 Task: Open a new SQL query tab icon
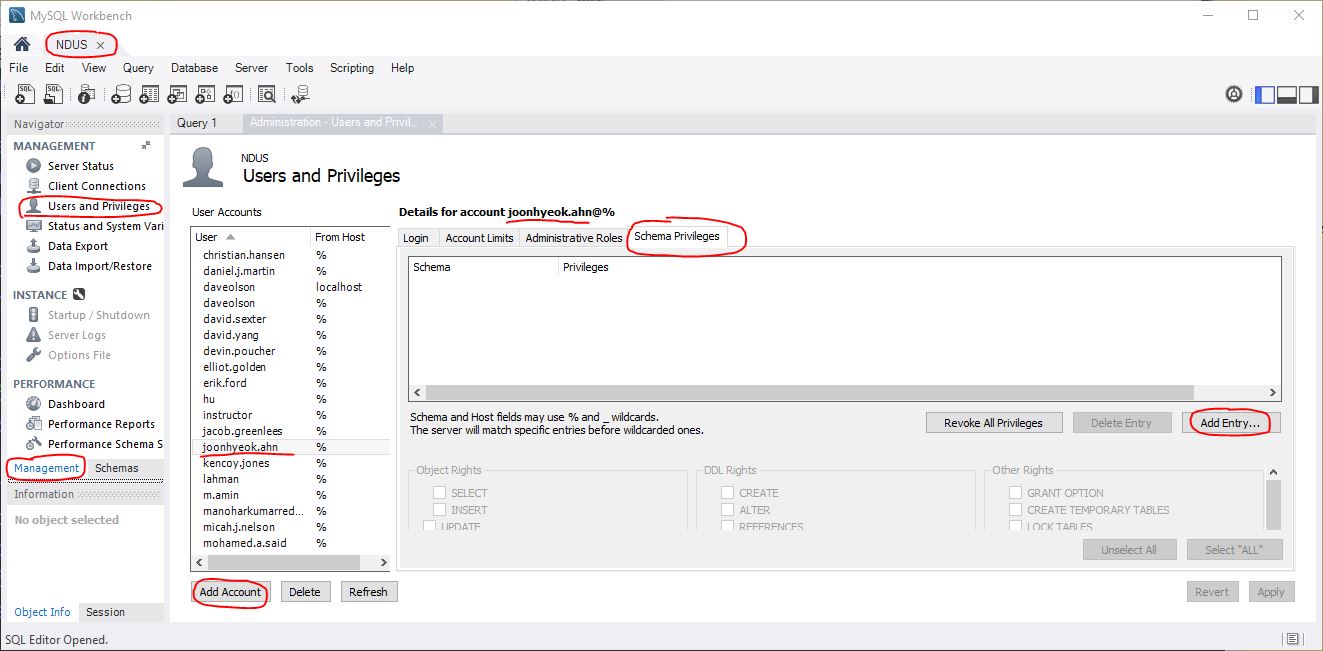click(25, 94)
